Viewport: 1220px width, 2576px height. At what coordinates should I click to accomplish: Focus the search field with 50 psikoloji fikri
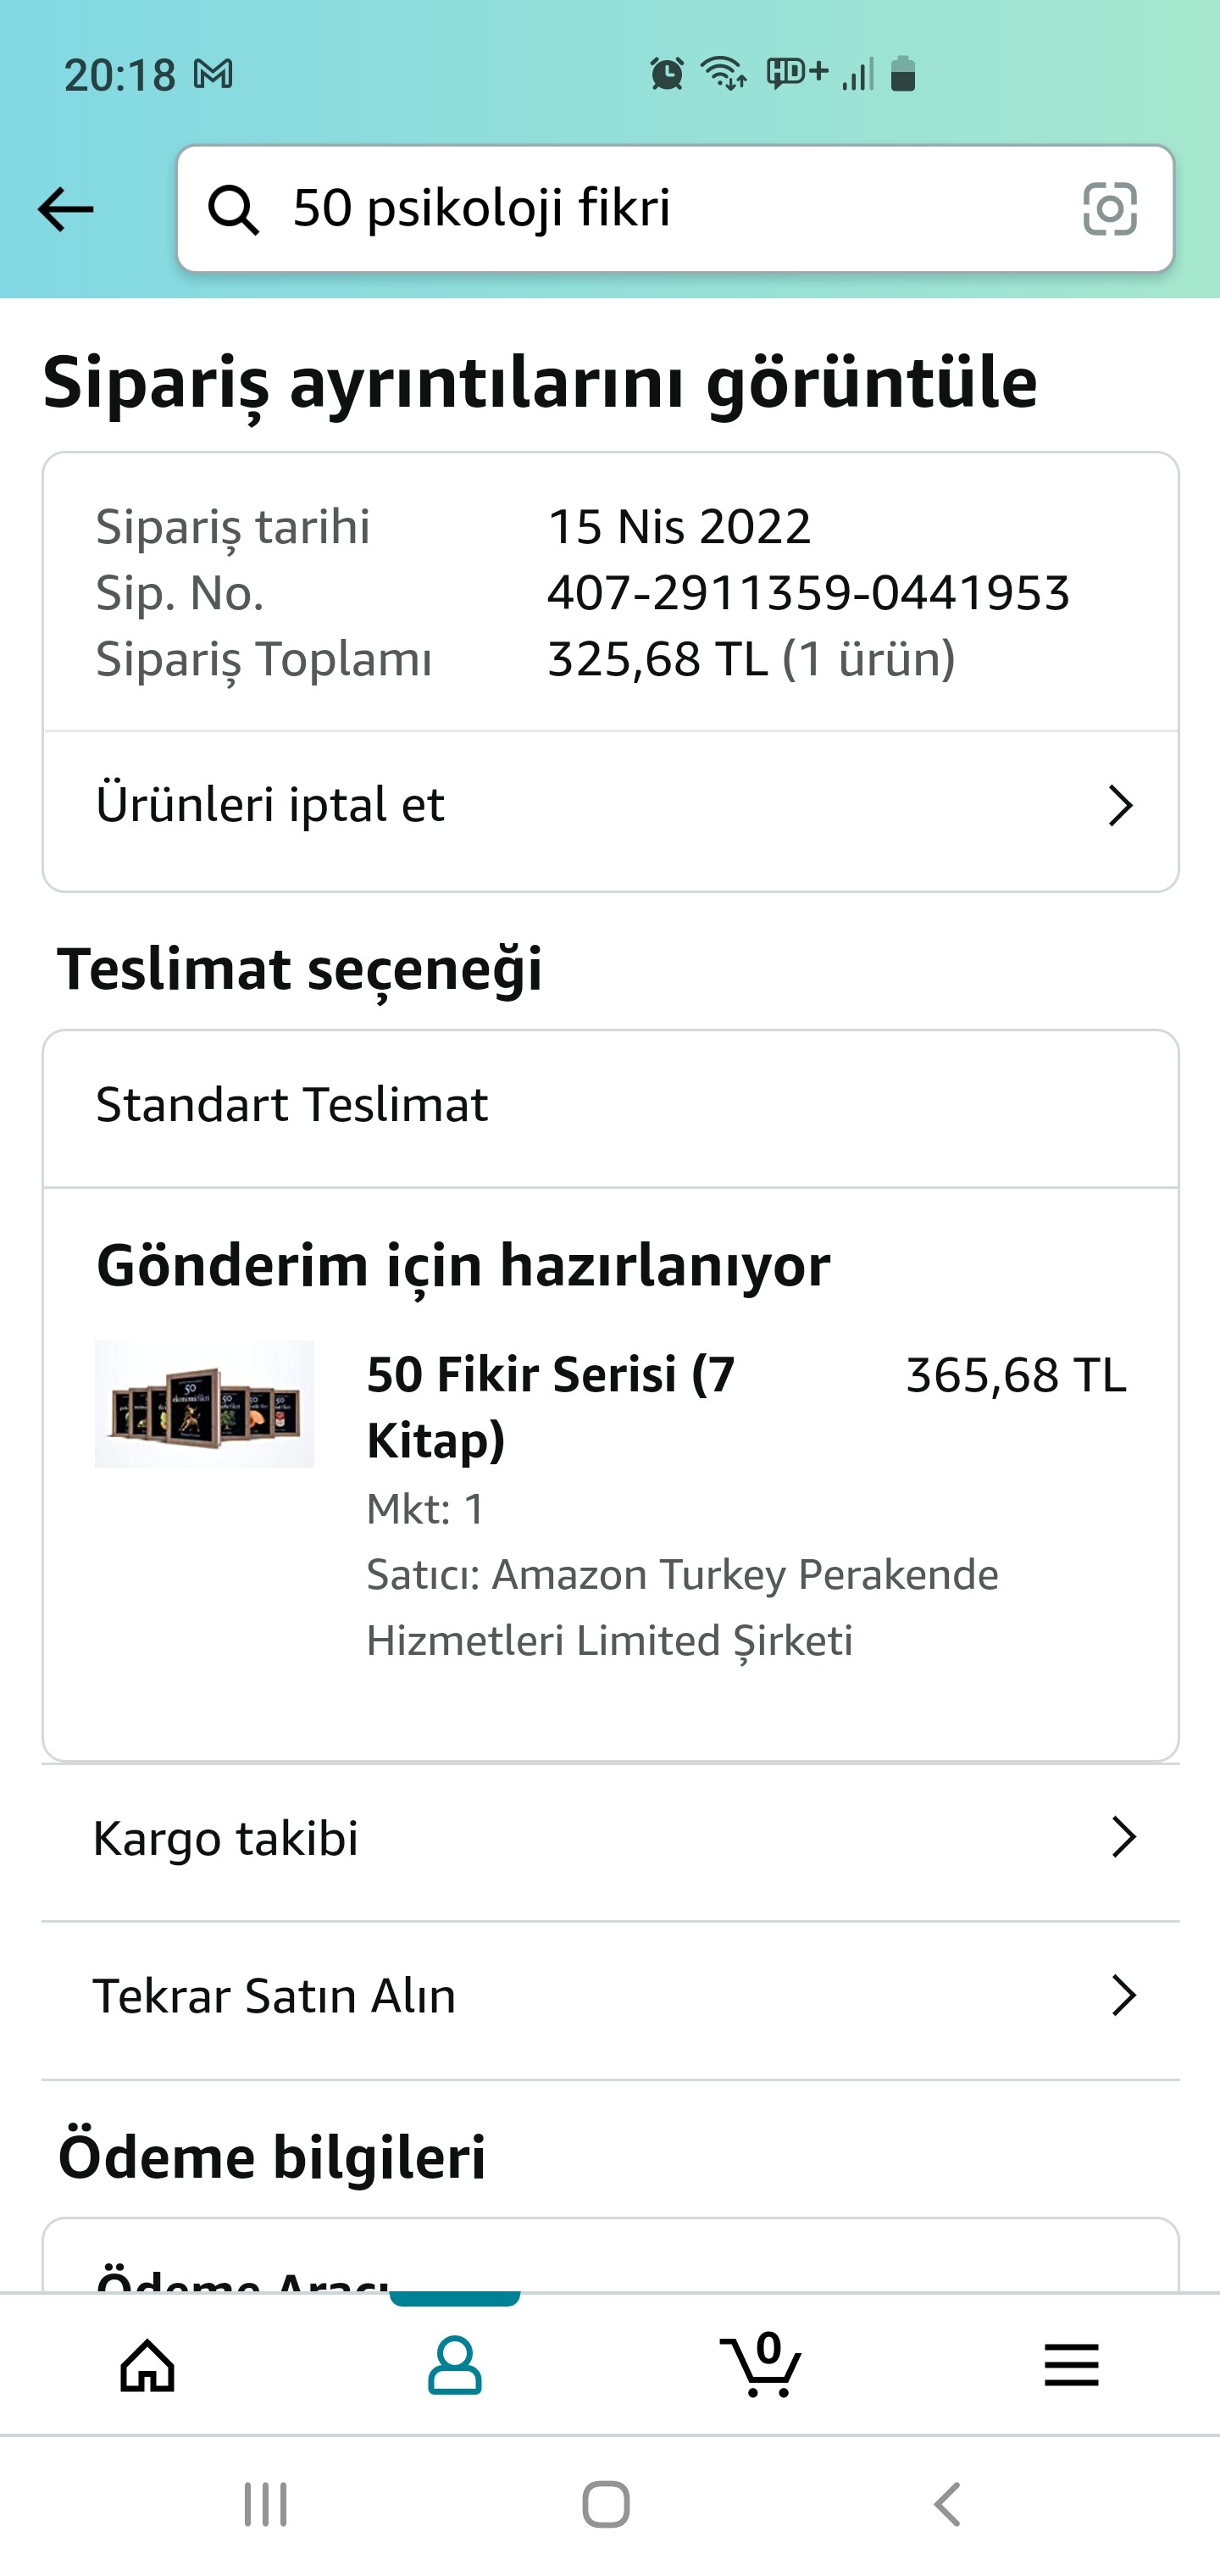coord(660,209)
